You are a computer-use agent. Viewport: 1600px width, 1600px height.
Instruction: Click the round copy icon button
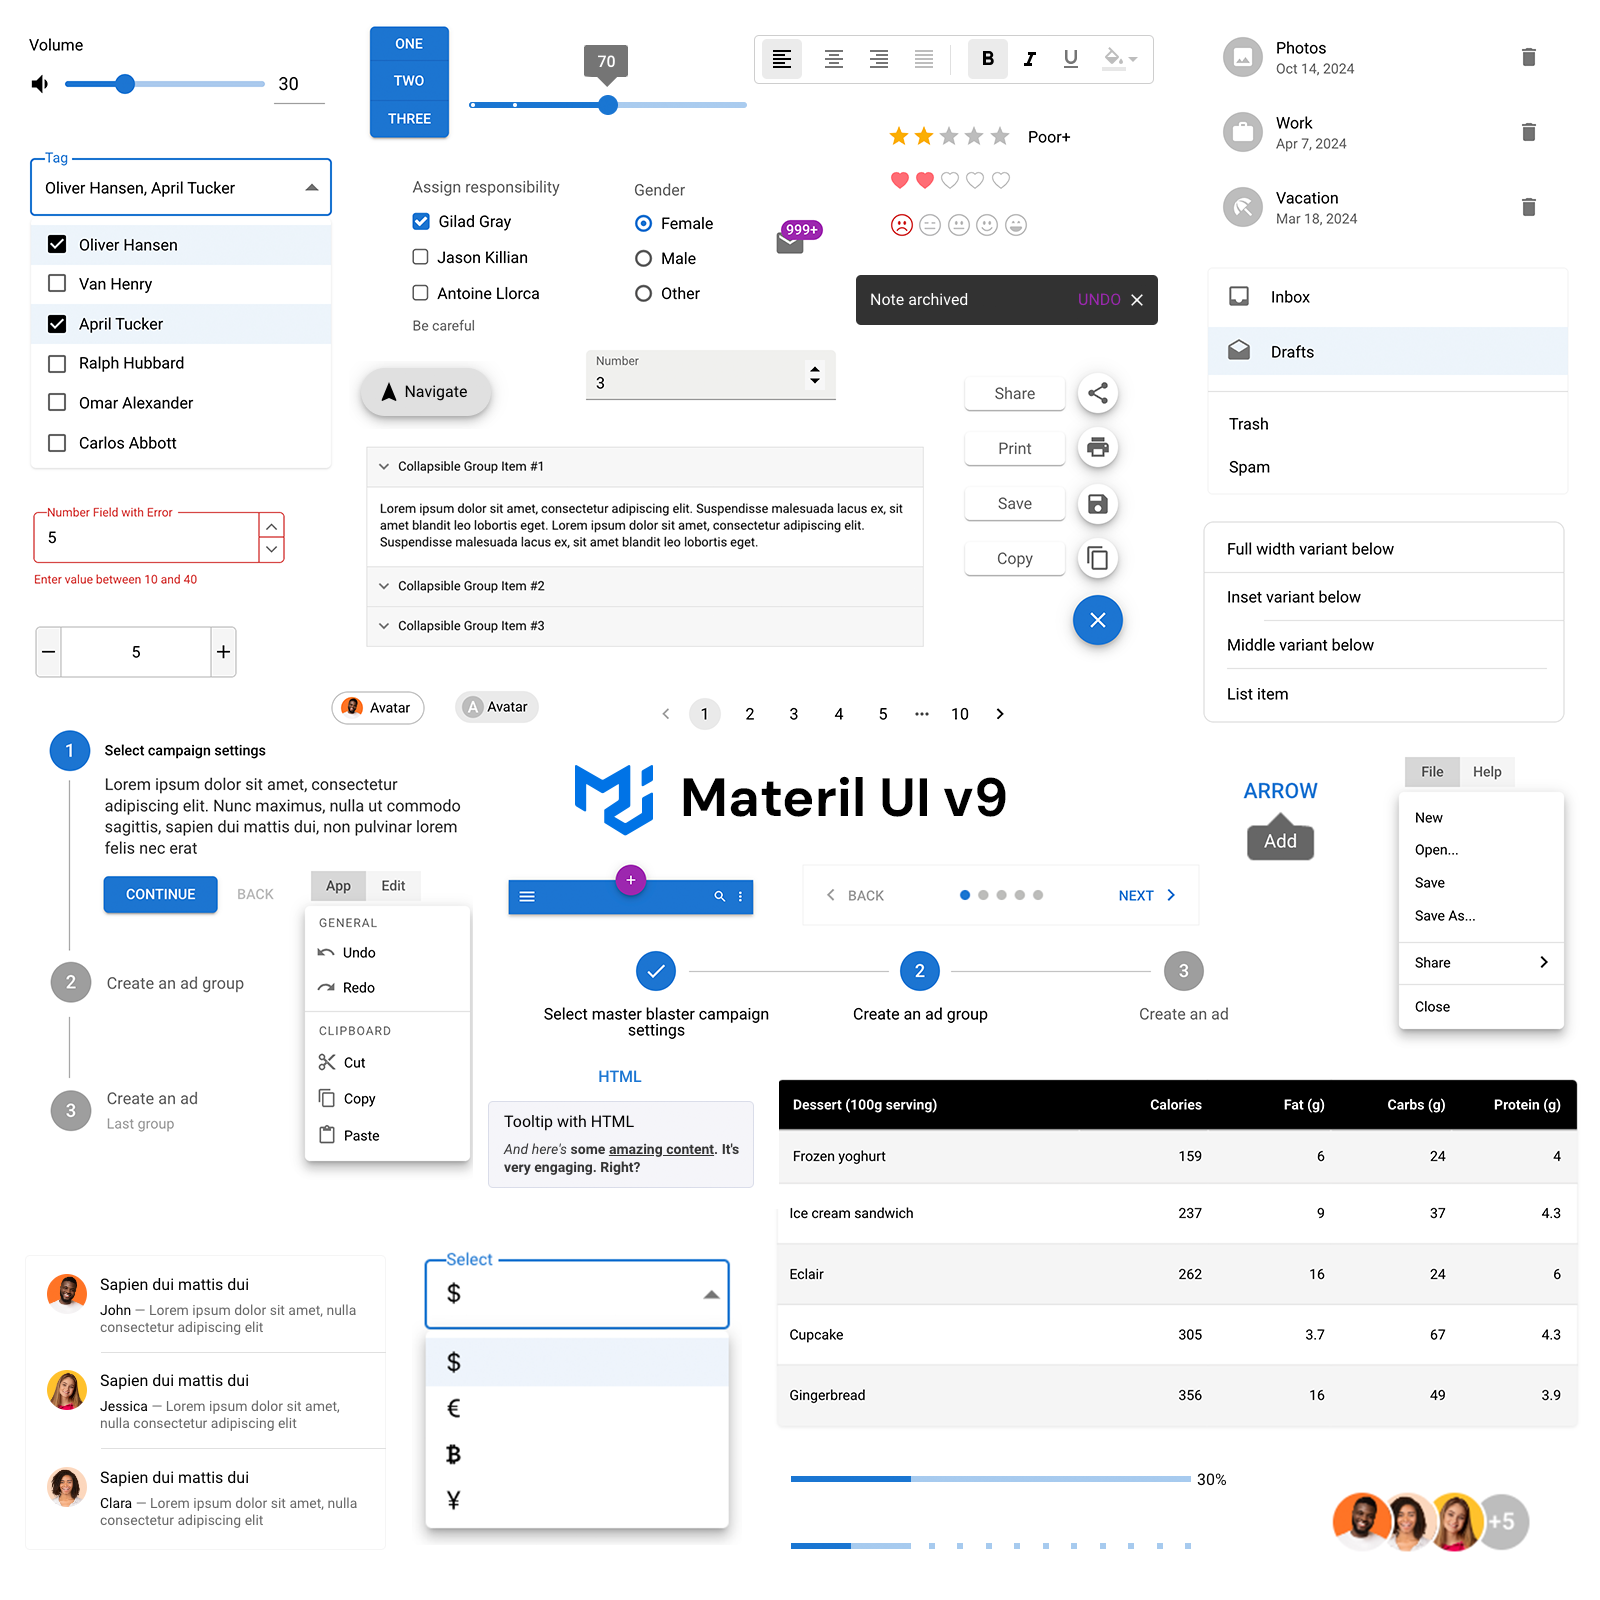(x=1097, y=558)
